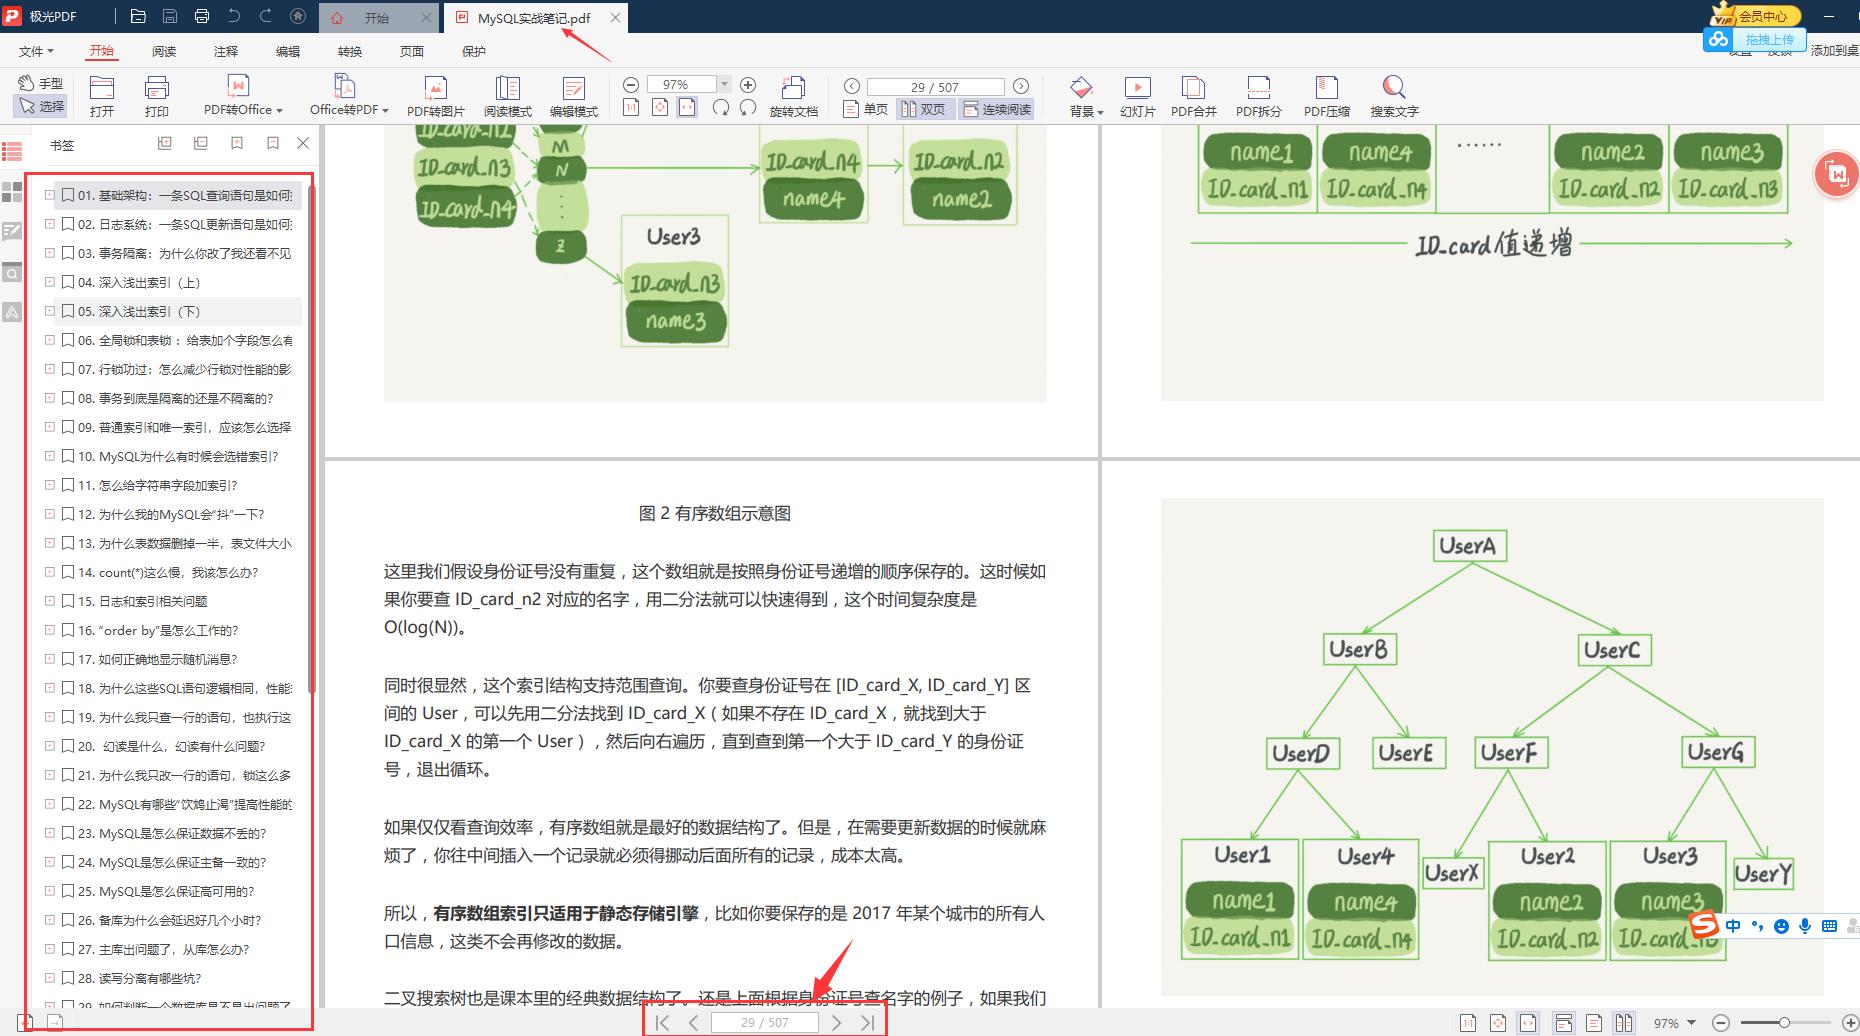Click the floating PDF-to-Word convert button
The height and width of the screenshot is (1036, 1860).
click(x=1837, y=174)
